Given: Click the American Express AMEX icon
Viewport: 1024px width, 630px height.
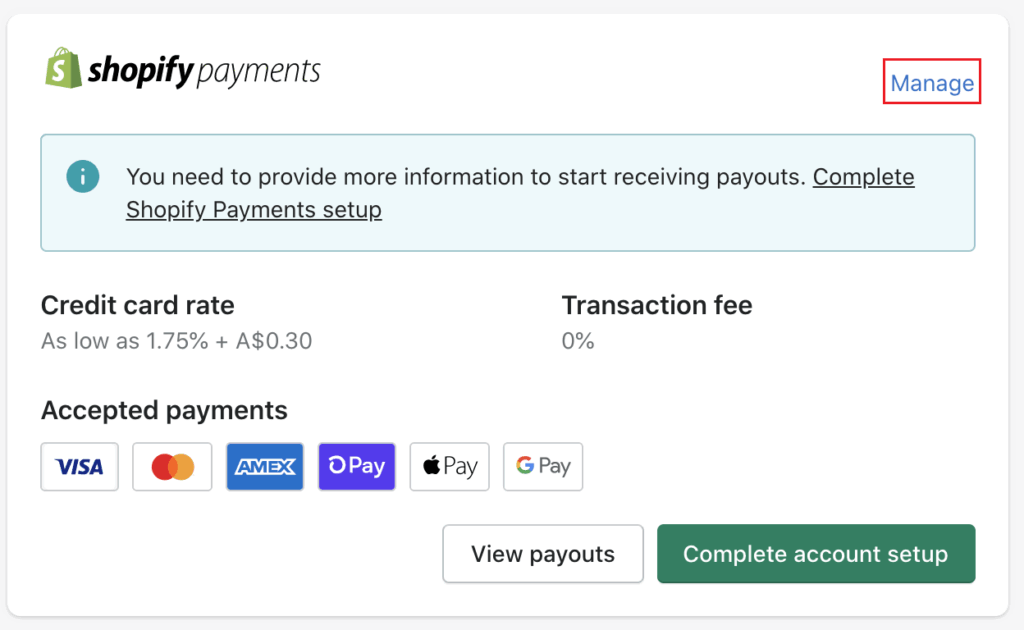Looking at the screenshot, I should [x=265, y=467].
